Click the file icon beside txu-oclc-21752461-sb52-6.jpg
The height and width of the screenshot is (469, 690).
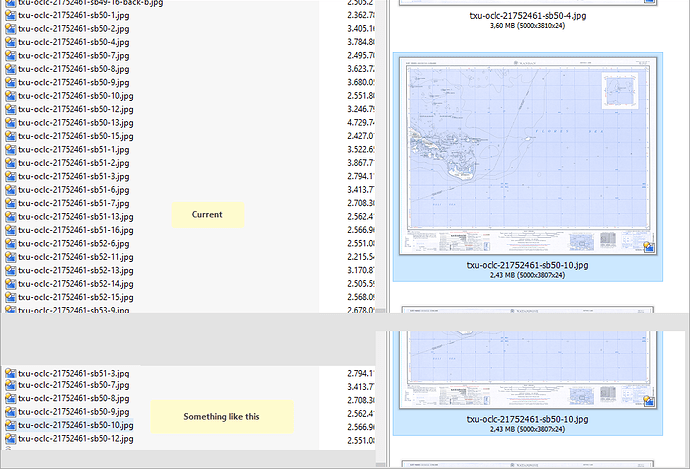[x=11, y=244]
